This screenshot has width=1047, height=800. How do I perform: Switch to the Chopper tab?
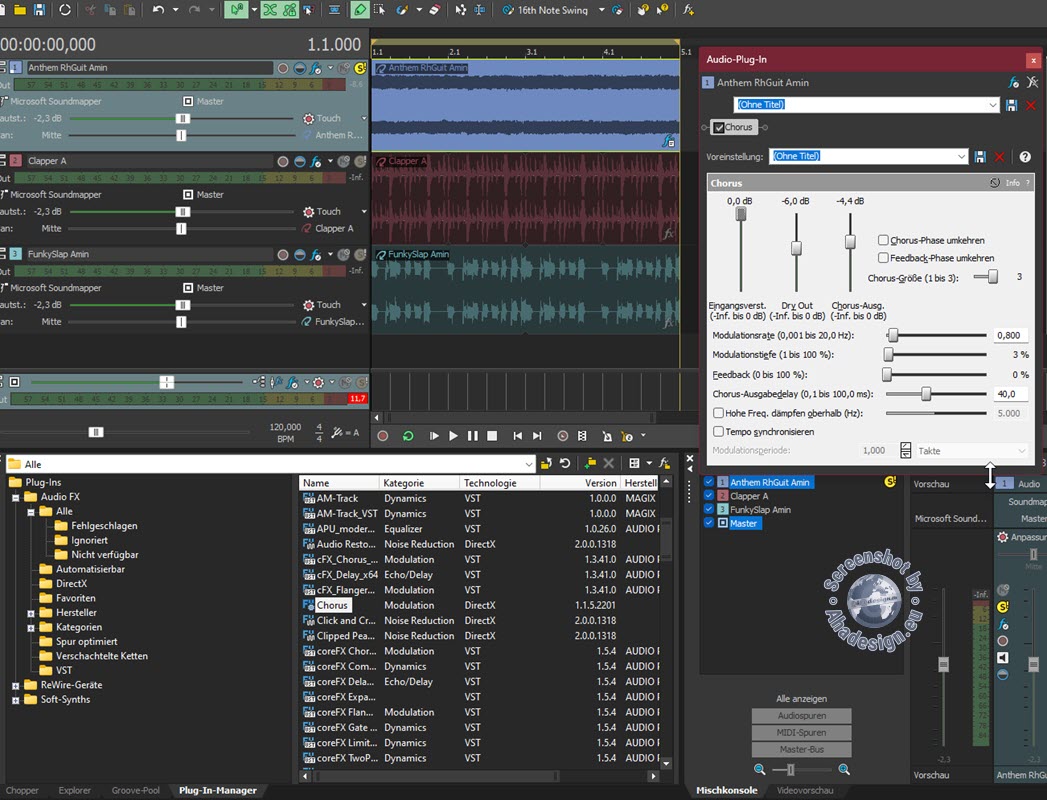[22, 790]
